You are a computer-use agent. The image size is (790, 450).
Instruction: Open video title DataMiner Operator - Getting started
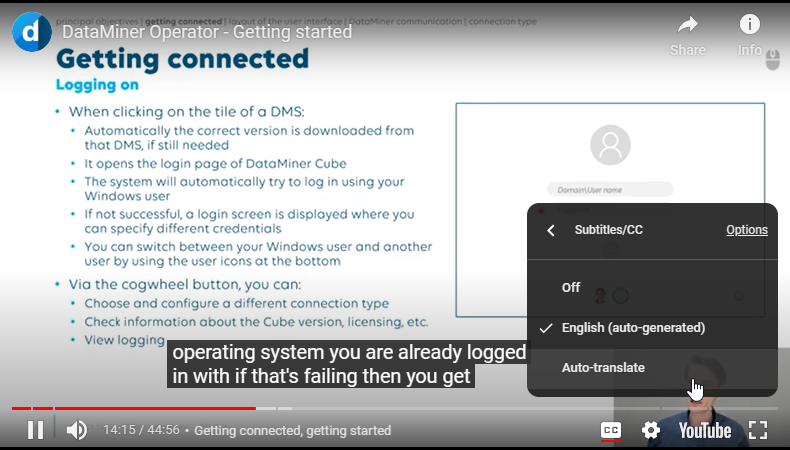tap(207, 32)
